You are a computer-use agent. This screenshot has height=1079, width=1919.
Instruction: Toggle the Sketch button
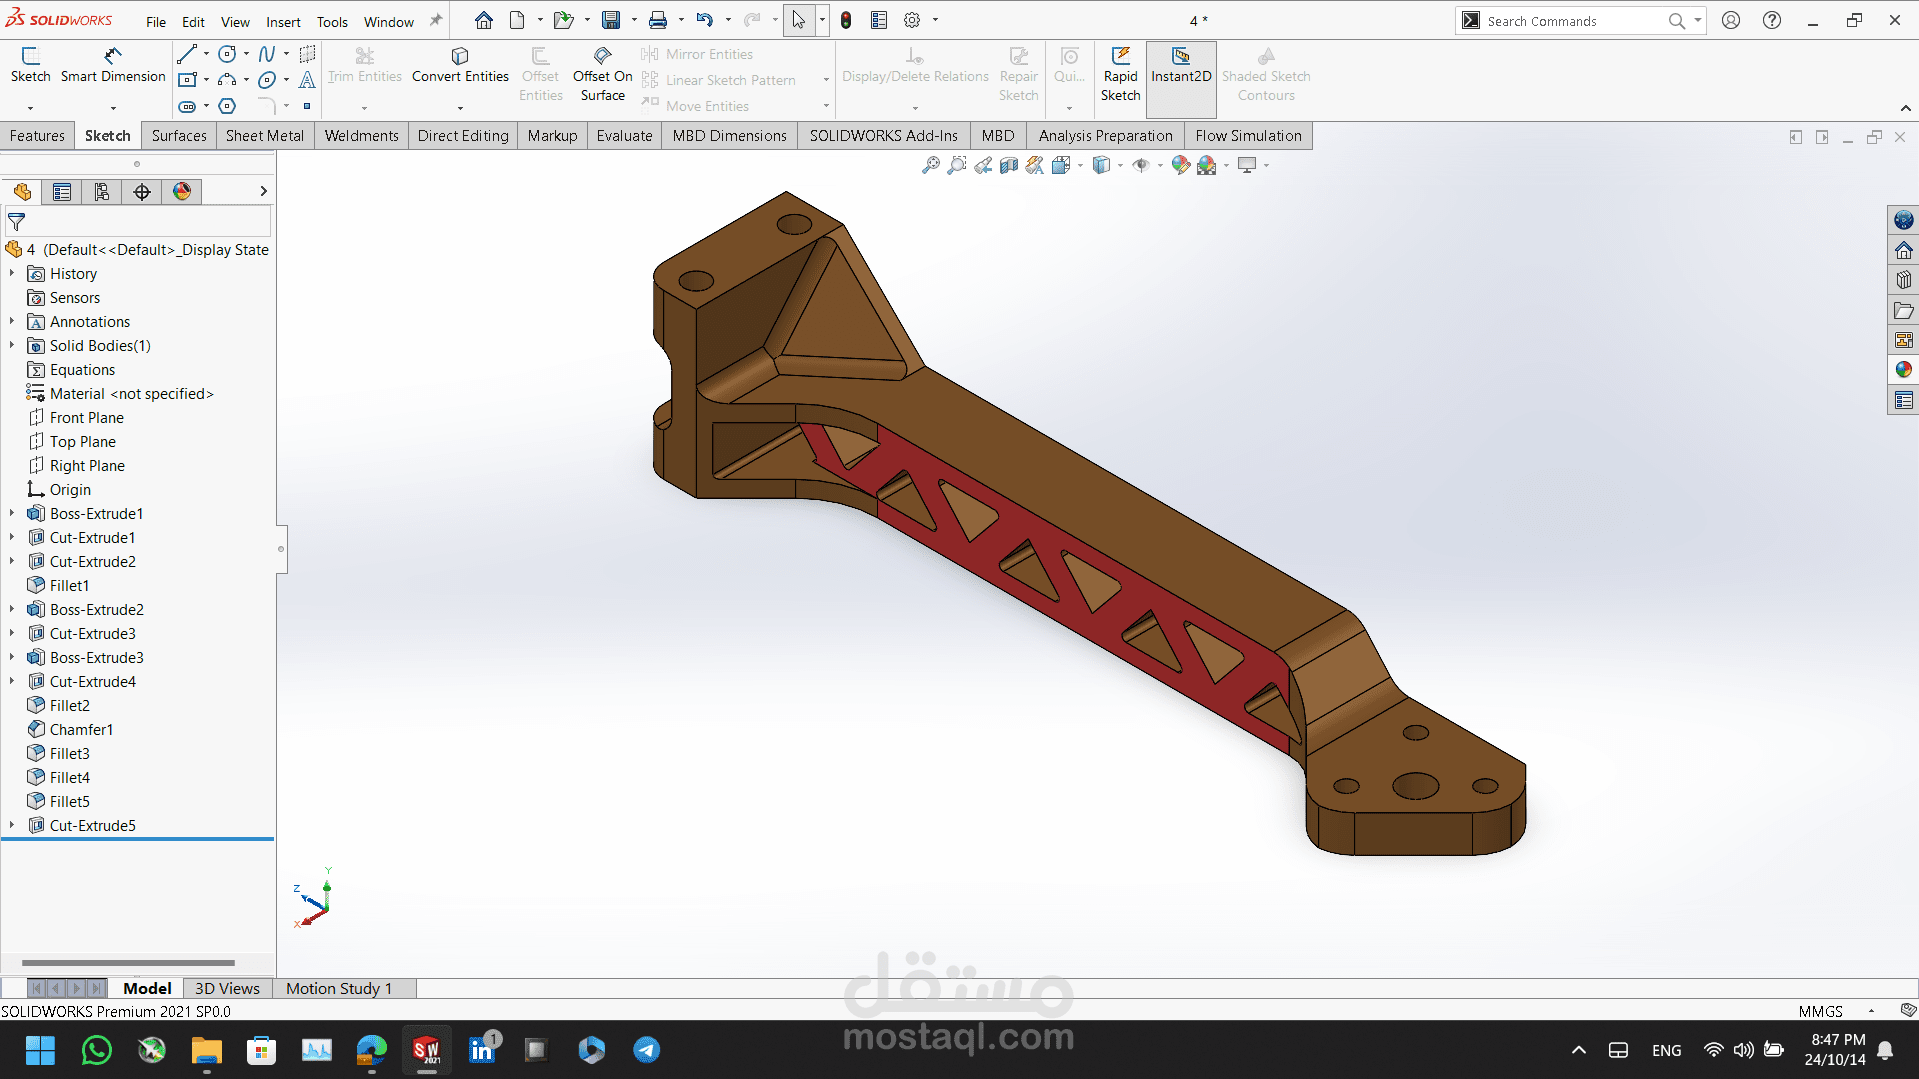click(30, 66)
